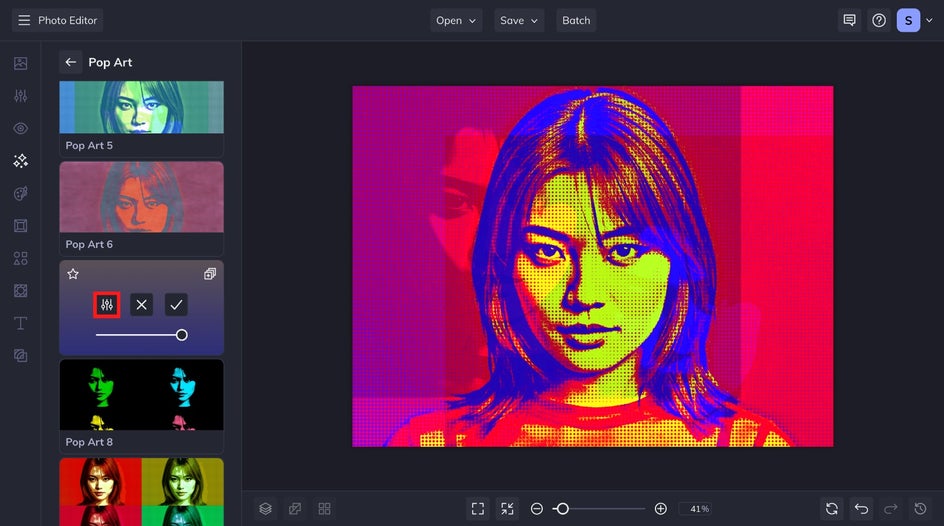Fit image to screen icon
This screenshot has height=526, width=944.
tap(477, 509)
